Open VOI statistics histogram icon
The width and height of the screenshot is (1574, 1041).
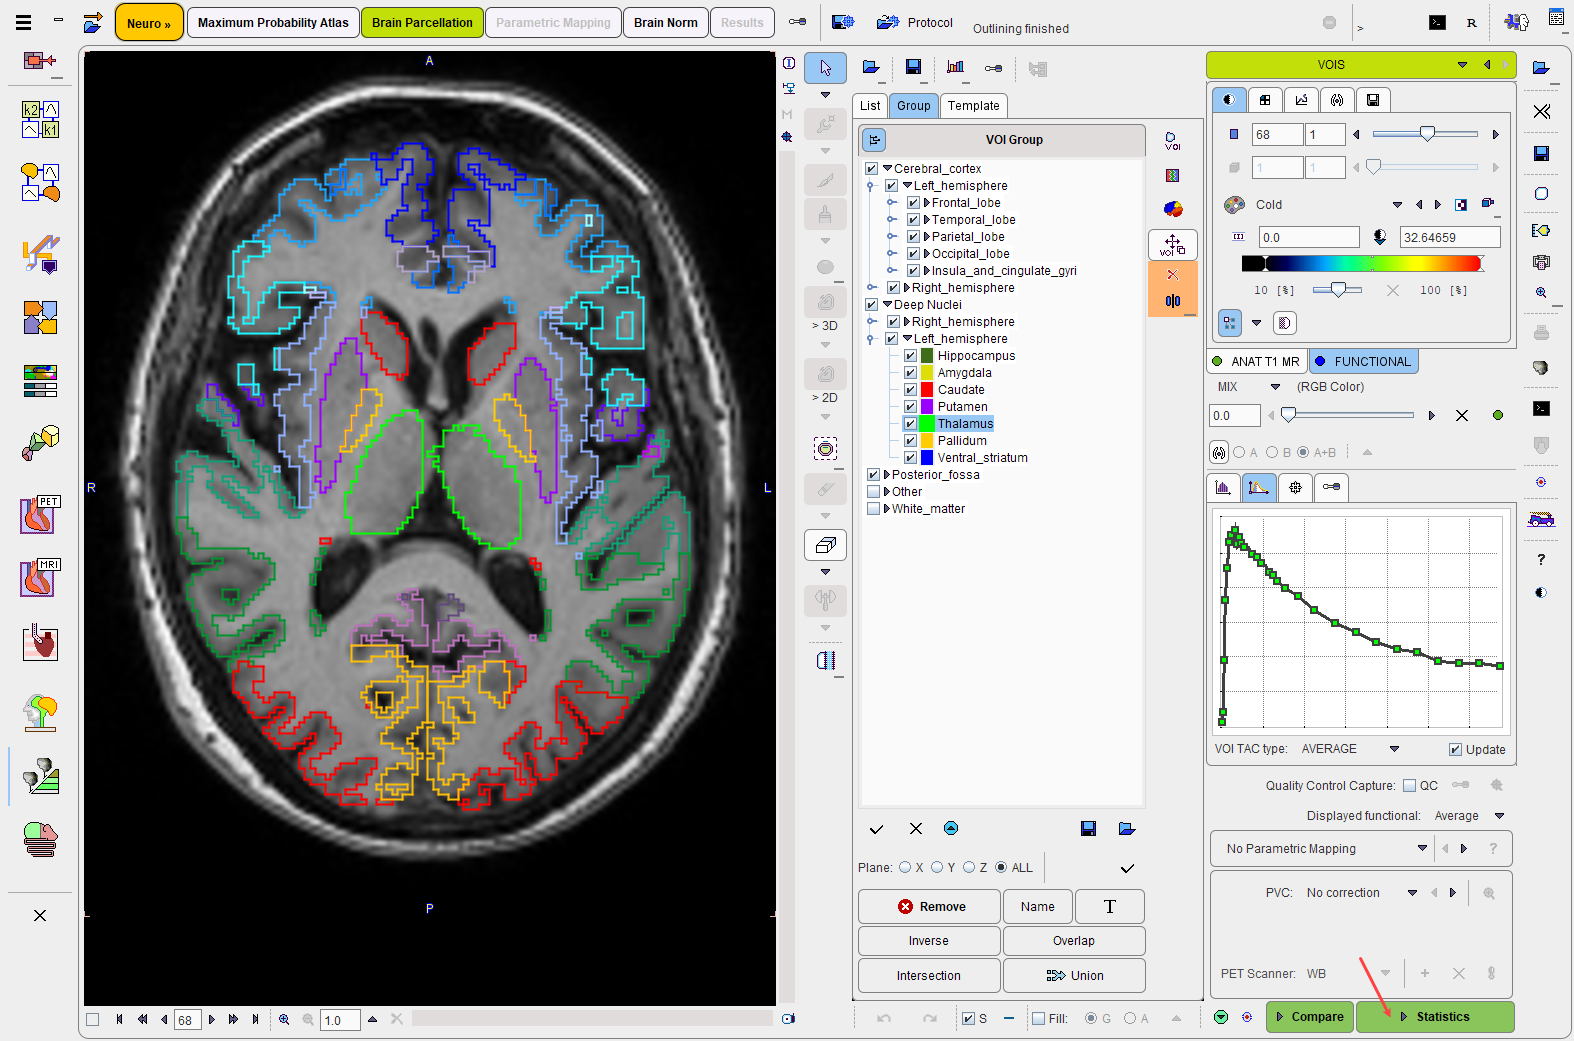pos(955,67)
